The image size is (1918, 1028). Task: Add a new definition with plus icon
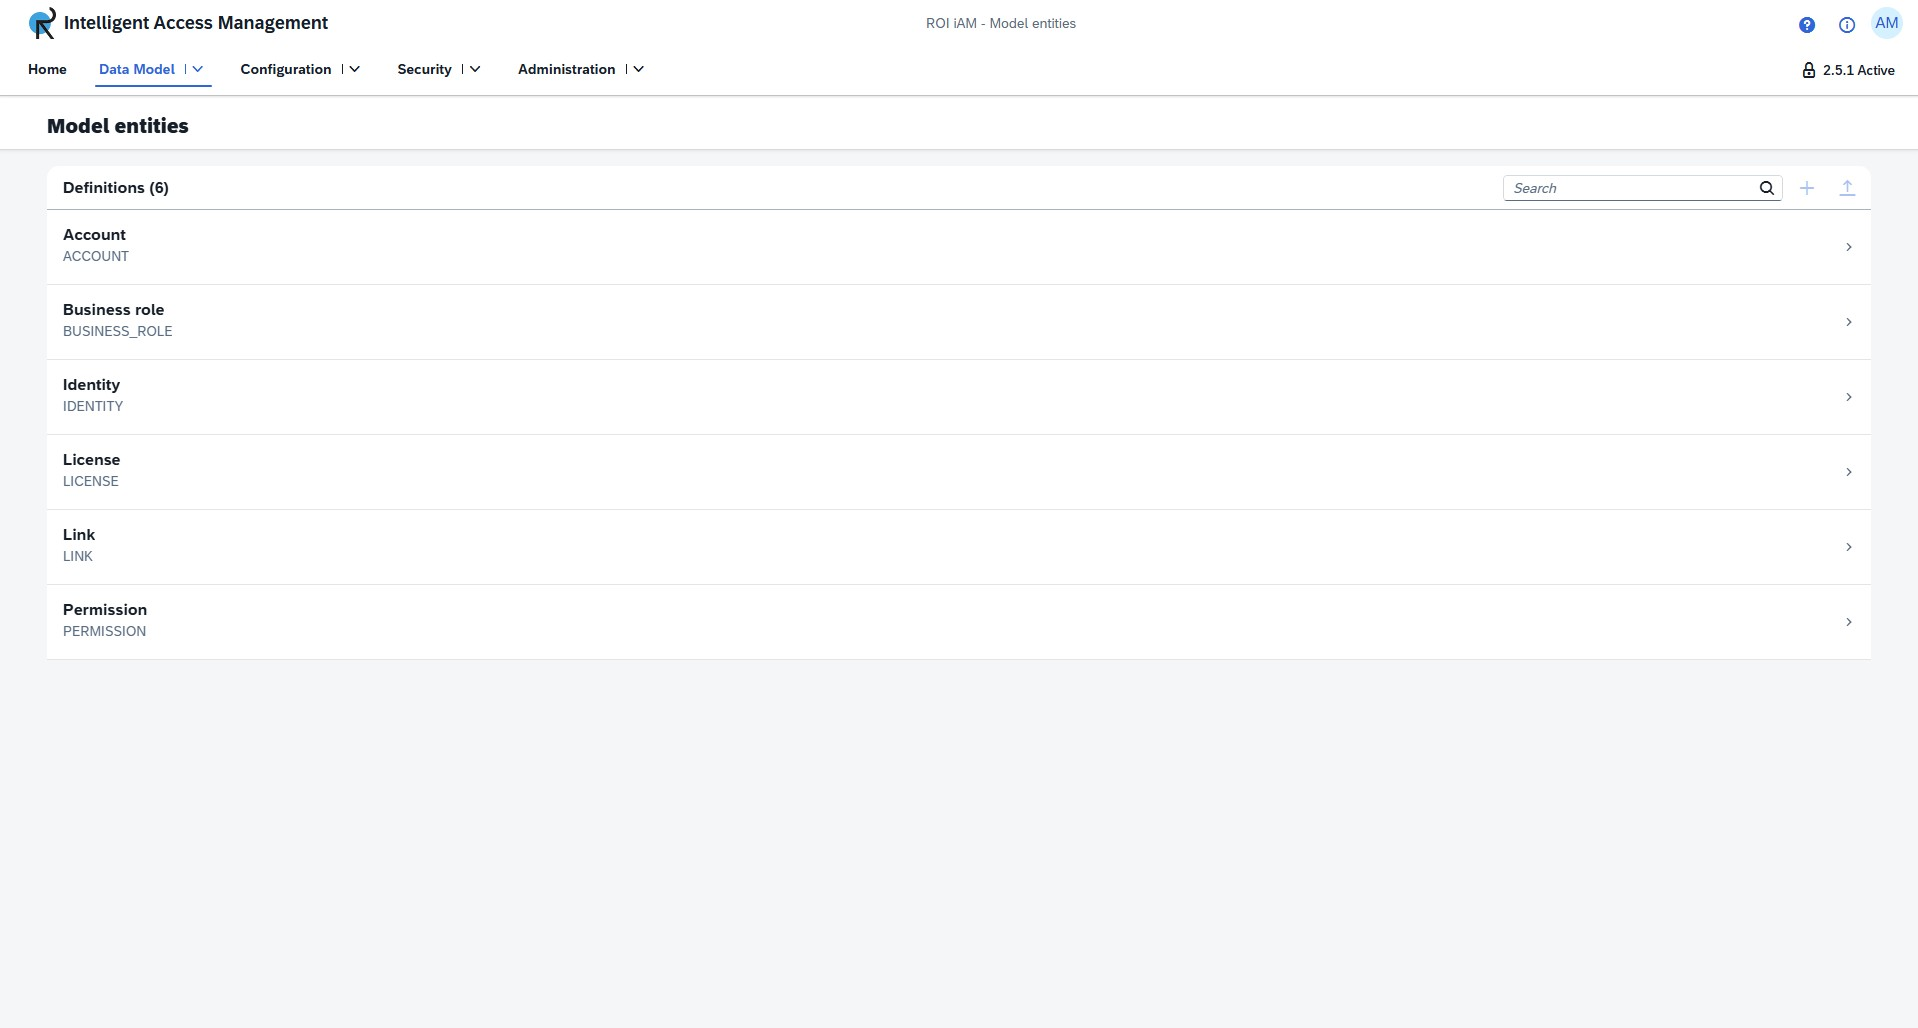click(x=1806, y=188)
